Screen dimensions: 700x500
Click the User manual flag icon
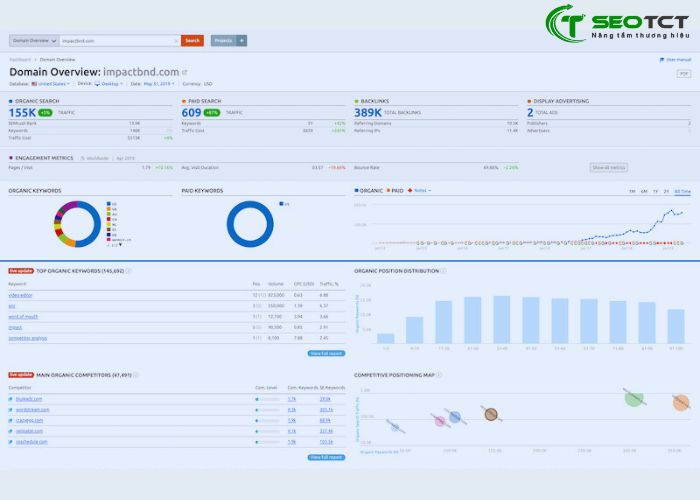pyautogui.click(x=662, y=59)
